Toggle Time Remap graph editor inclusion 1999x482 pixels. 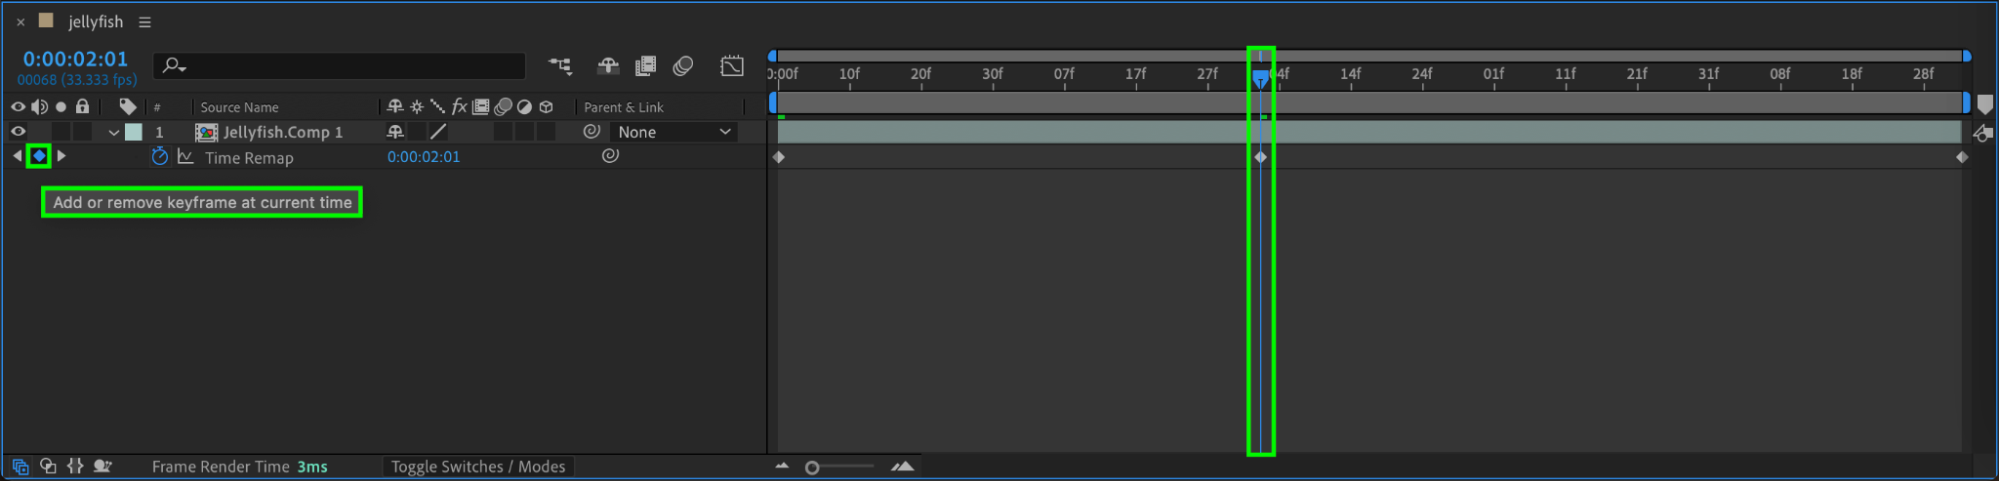tap(185, 157)
